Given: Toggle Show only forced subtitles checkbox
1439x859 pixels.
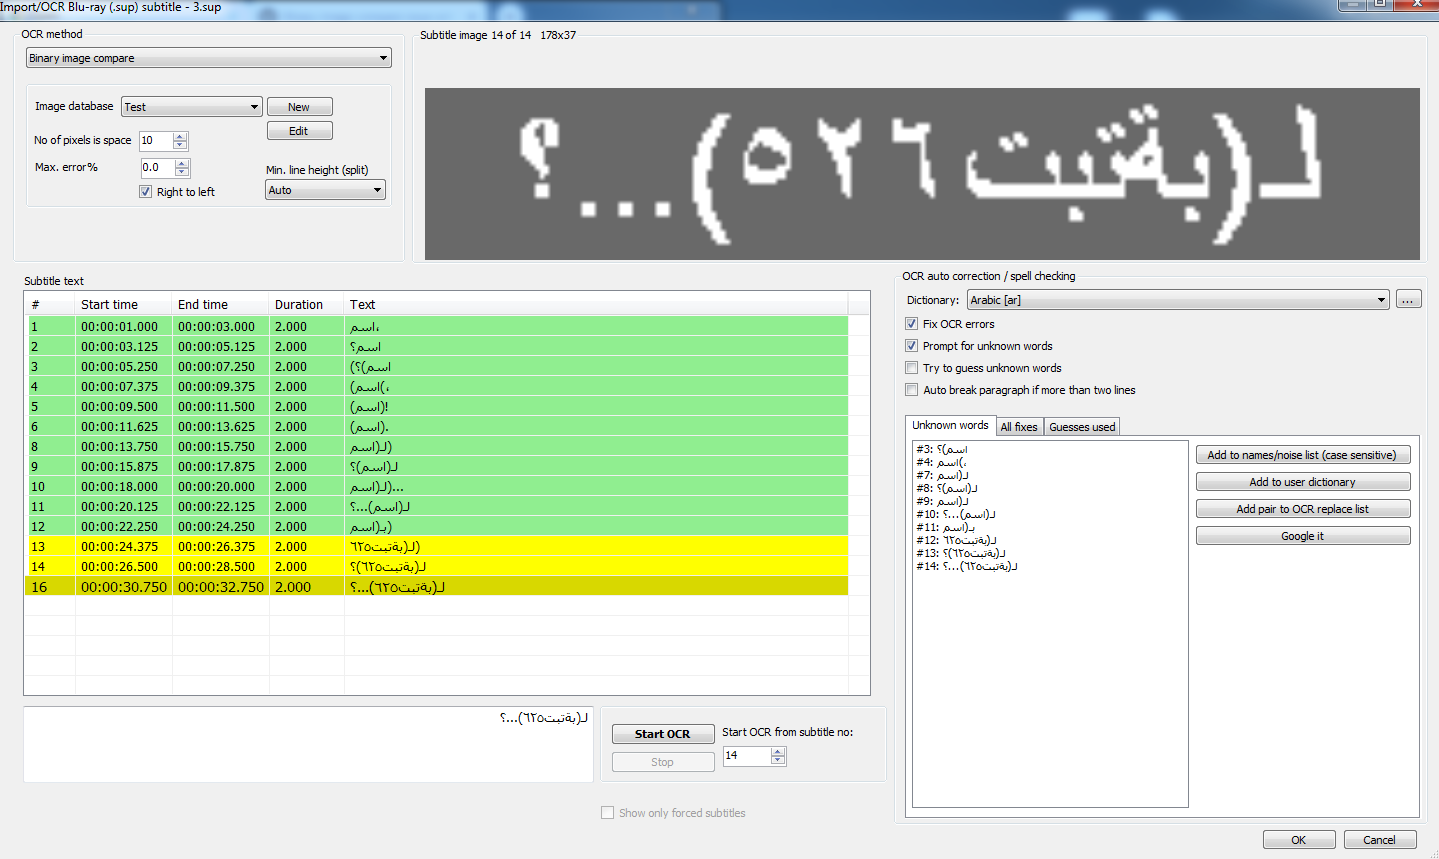Looking at the screenshot, I should (607, 813).
